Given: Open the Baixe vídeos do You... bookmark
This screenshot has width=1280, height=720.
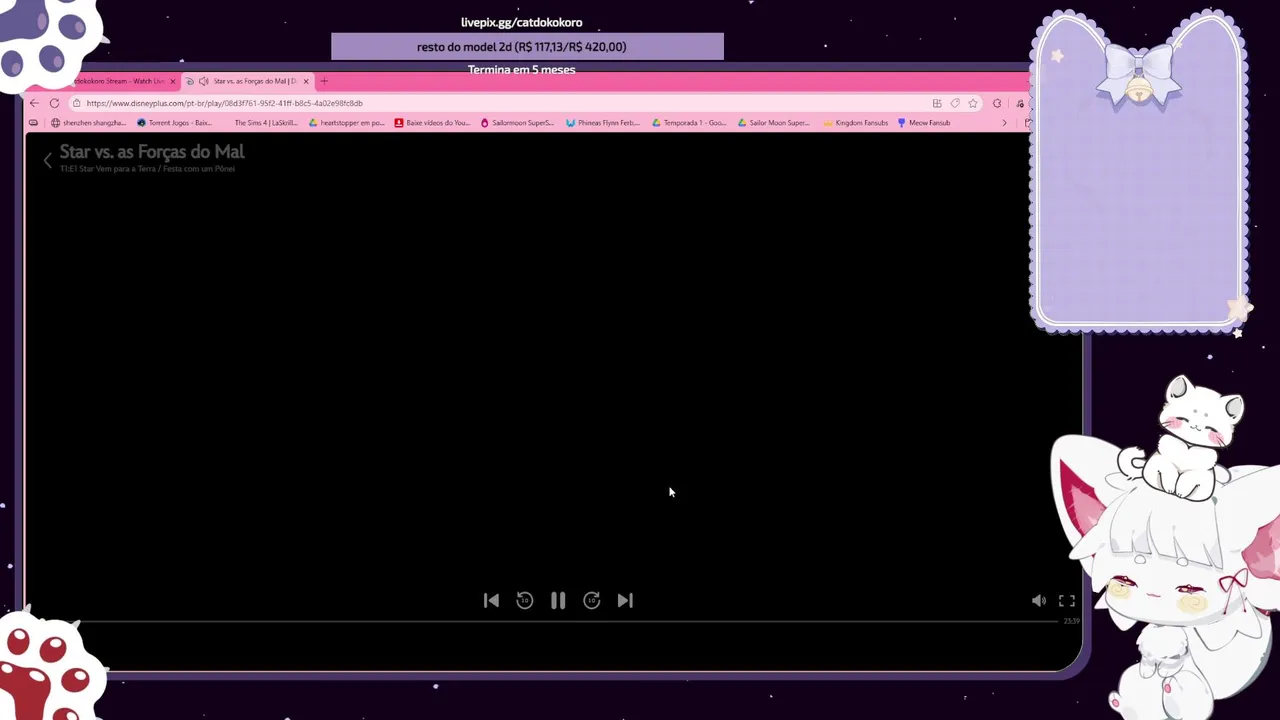Looking at the screenshot, I should [x=432, y=123].
